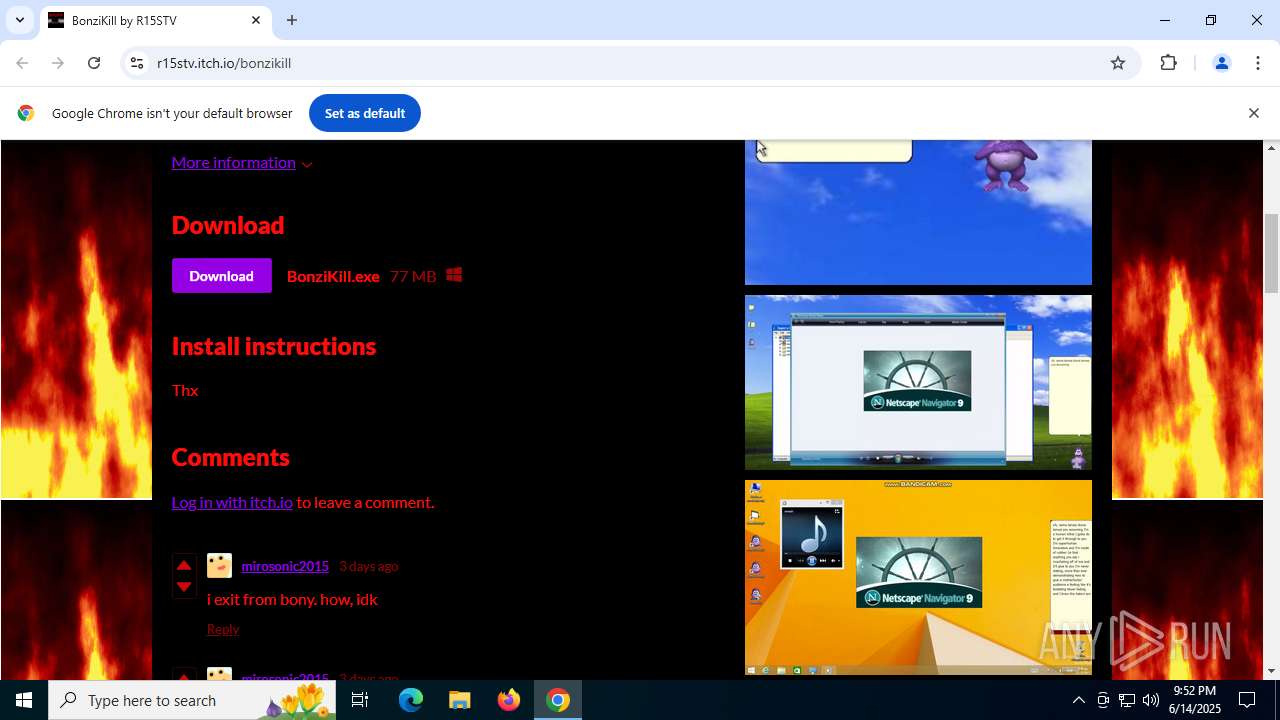Open yellow desktop Netscape screenshot thumbnail
The image size is (1280, 720).
pyautogui.click(x=918, y=577)
